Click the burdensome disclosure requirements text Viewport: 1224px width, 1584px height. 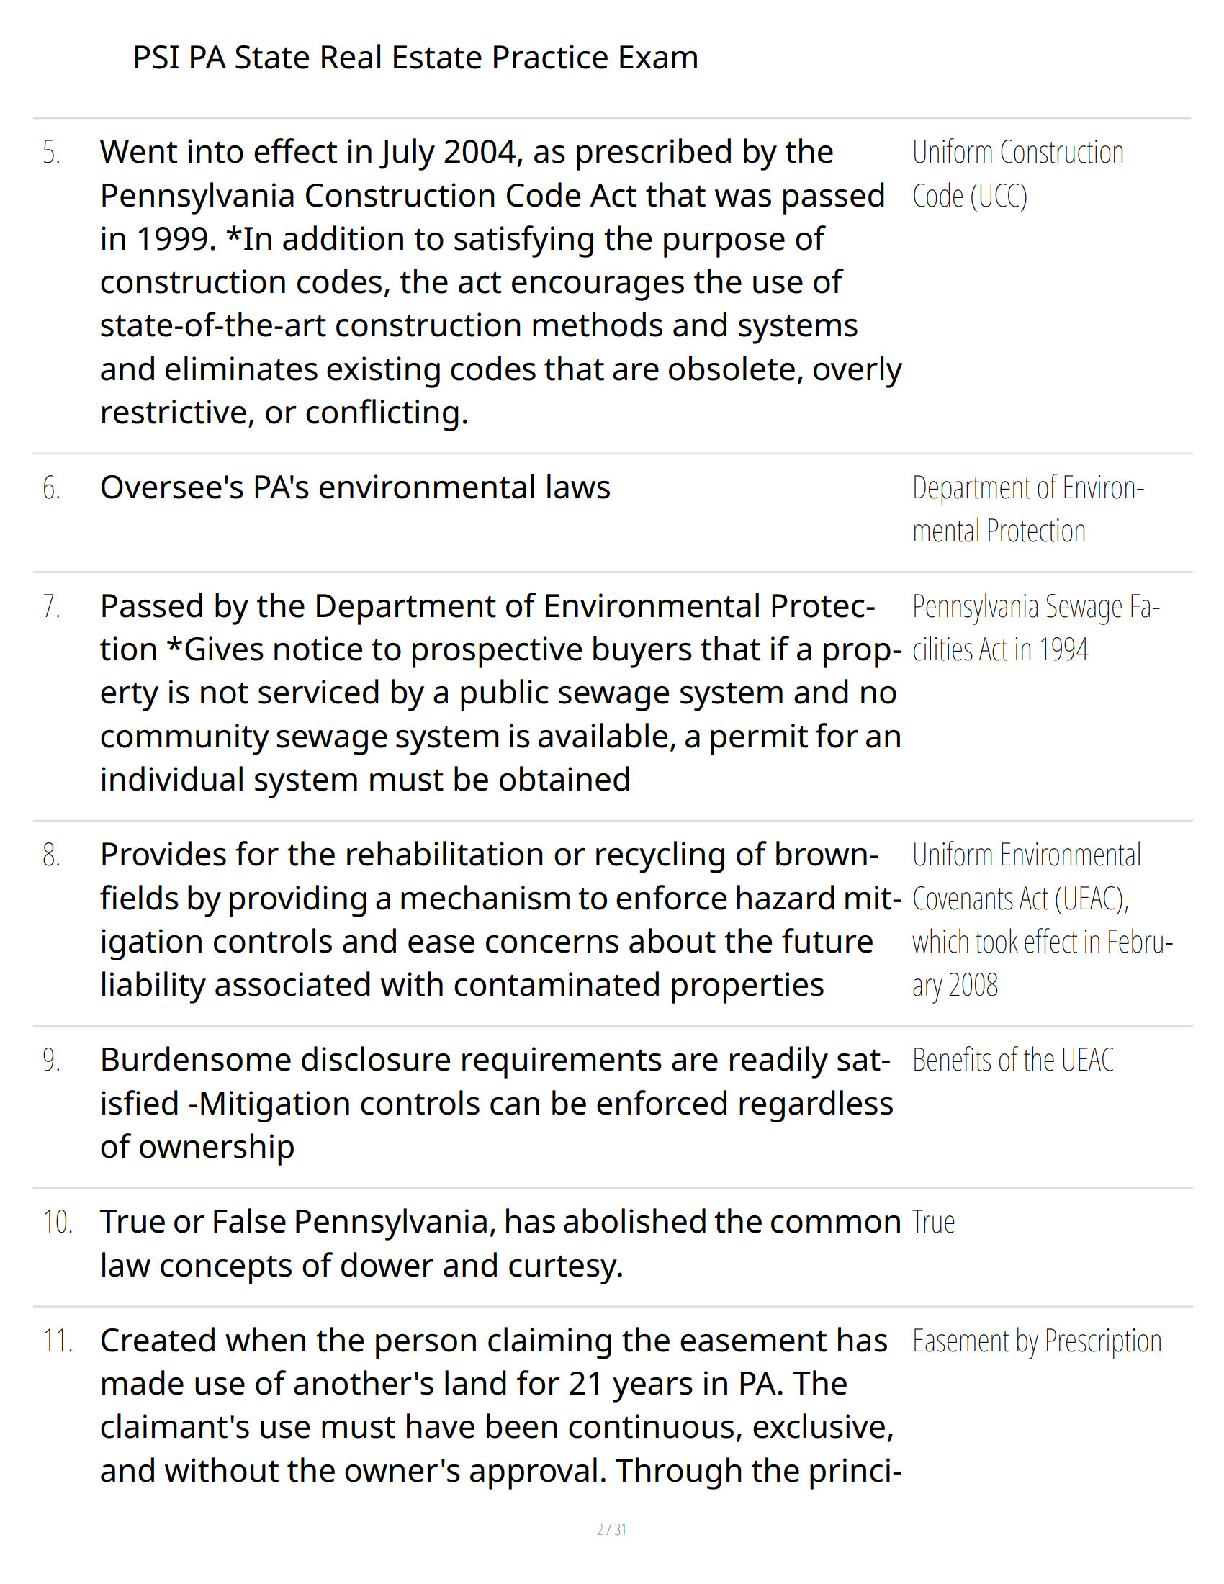pyautogui.click(x=497, y=1104)
